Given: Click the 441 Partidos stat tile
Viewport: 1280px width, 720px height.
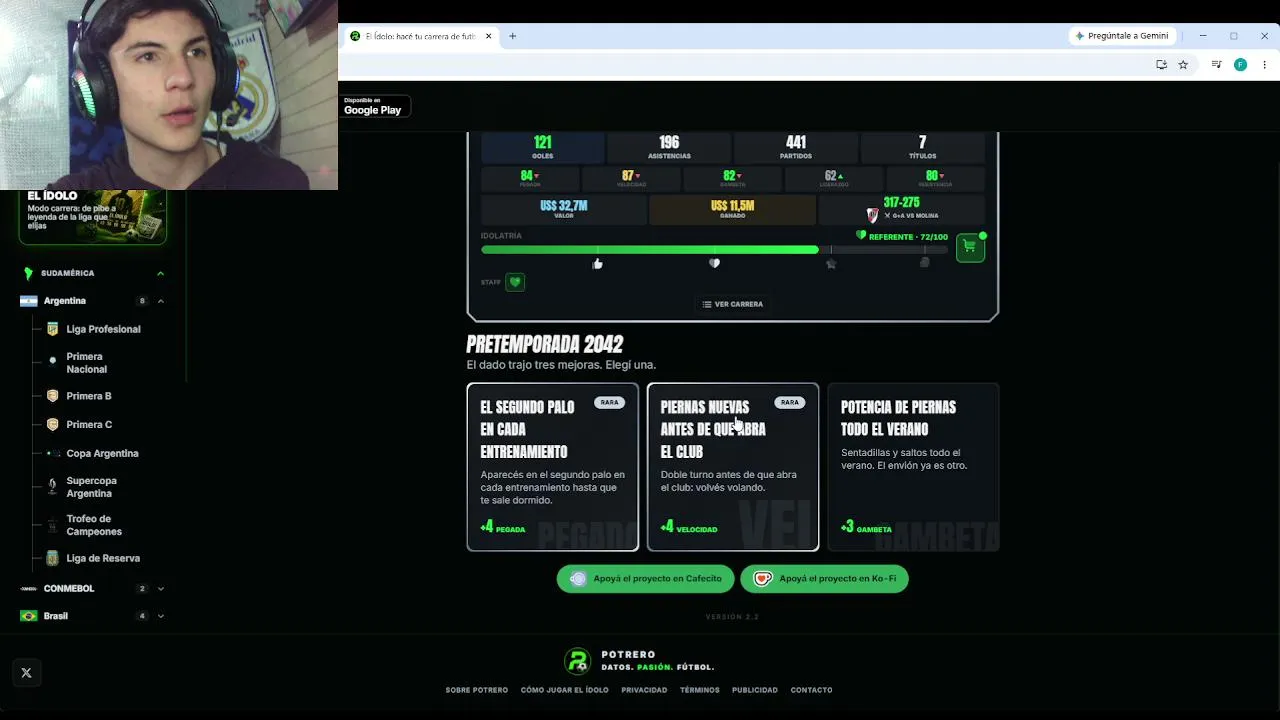Looking at the screenshot, I should pyautogui.click(x=796, y=147).
